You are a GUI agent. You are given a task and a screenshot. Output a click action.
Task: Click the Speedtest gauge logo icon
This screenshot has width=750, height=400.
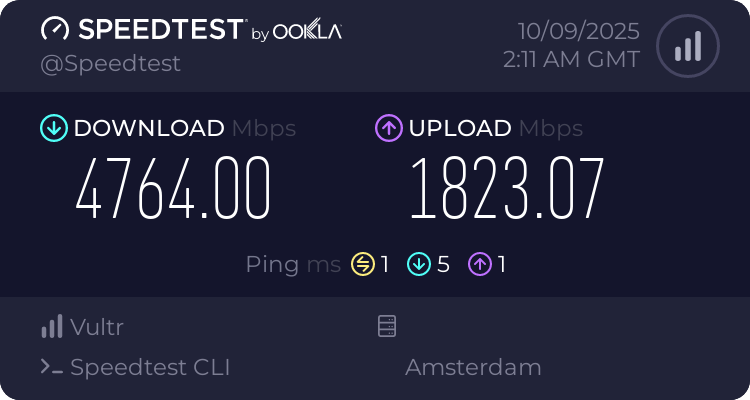tap(55, 30)
